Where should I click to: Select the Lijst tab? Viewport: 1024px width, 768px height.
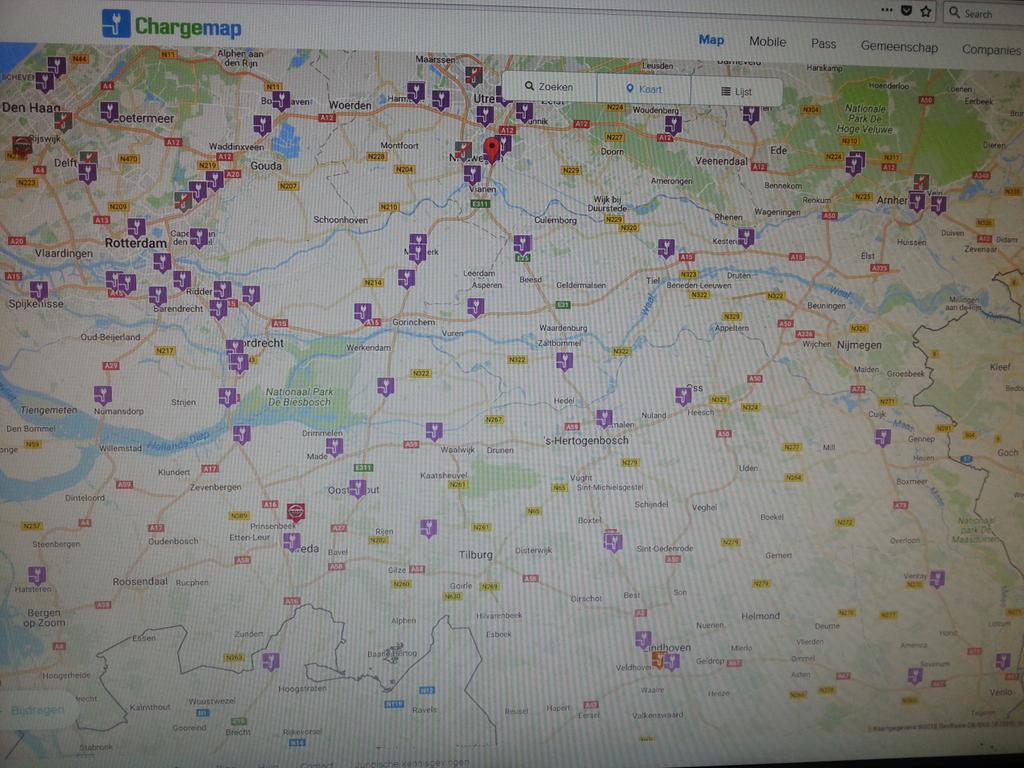click(736, 91)
